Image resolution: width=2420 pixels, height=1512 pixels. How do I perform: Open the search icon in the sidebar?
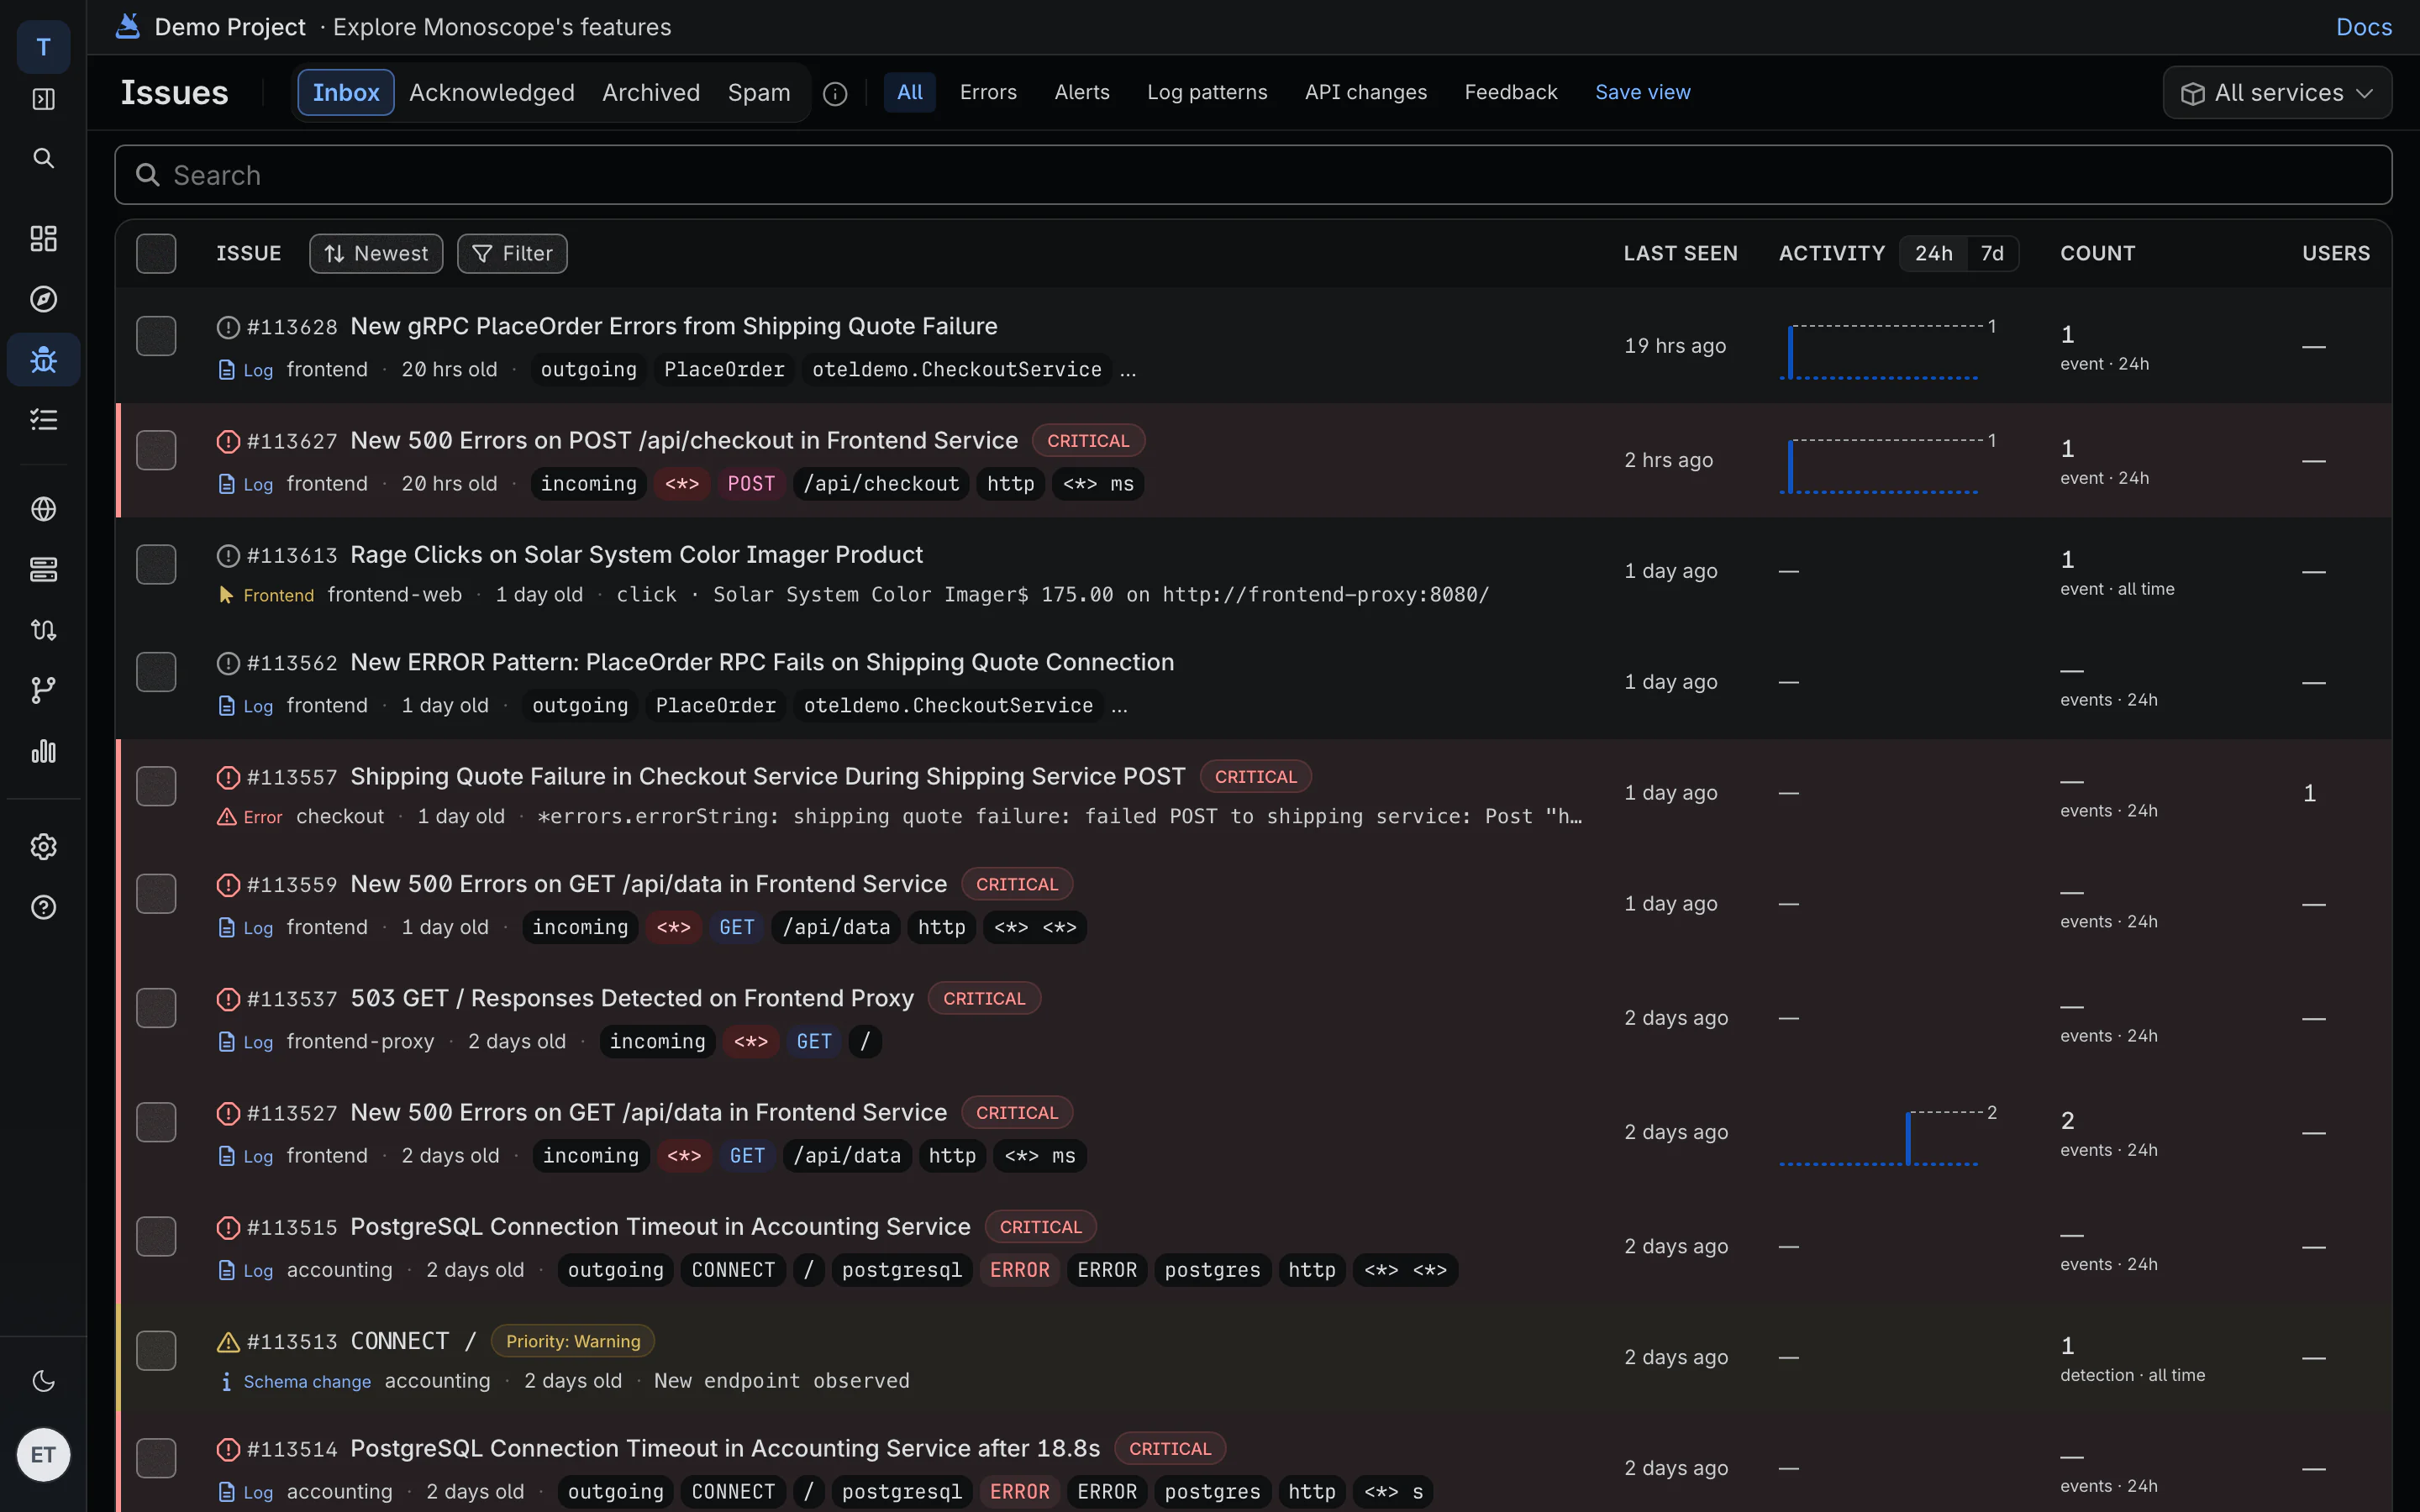tap(43, 158)
